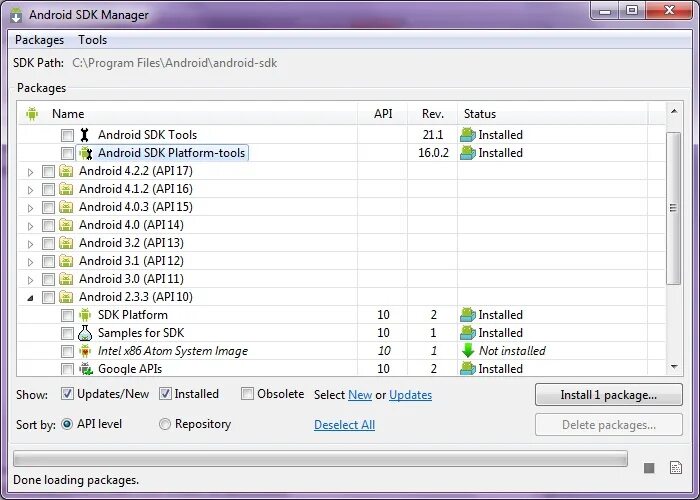Expand the Android 3.0 (API 11) node
This screenshot has width=700, height=500.
tap(30, 280)
